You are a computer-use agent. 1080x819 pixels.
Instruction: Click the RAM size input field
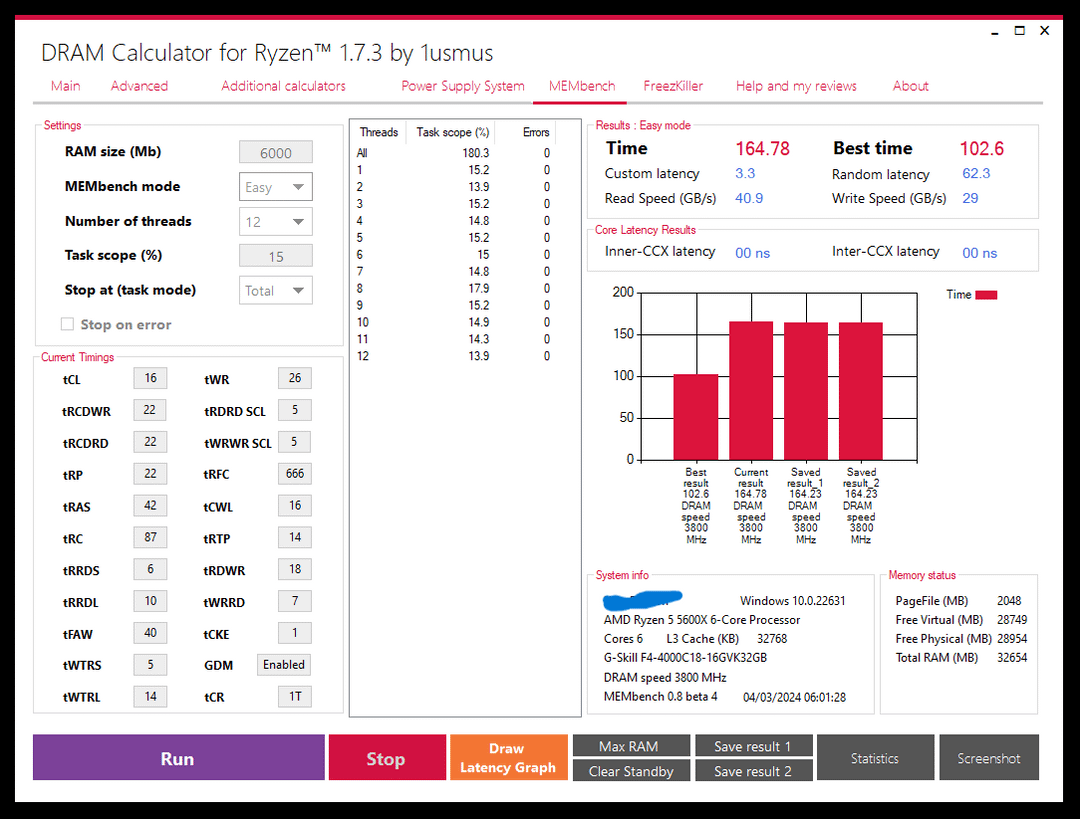click(276, 153)
